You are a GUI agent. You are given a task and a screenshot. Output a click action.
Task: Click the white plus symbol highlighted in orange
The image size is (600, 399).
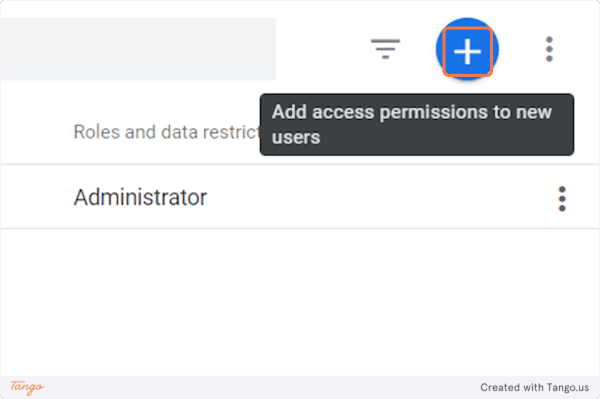(467, 51)
